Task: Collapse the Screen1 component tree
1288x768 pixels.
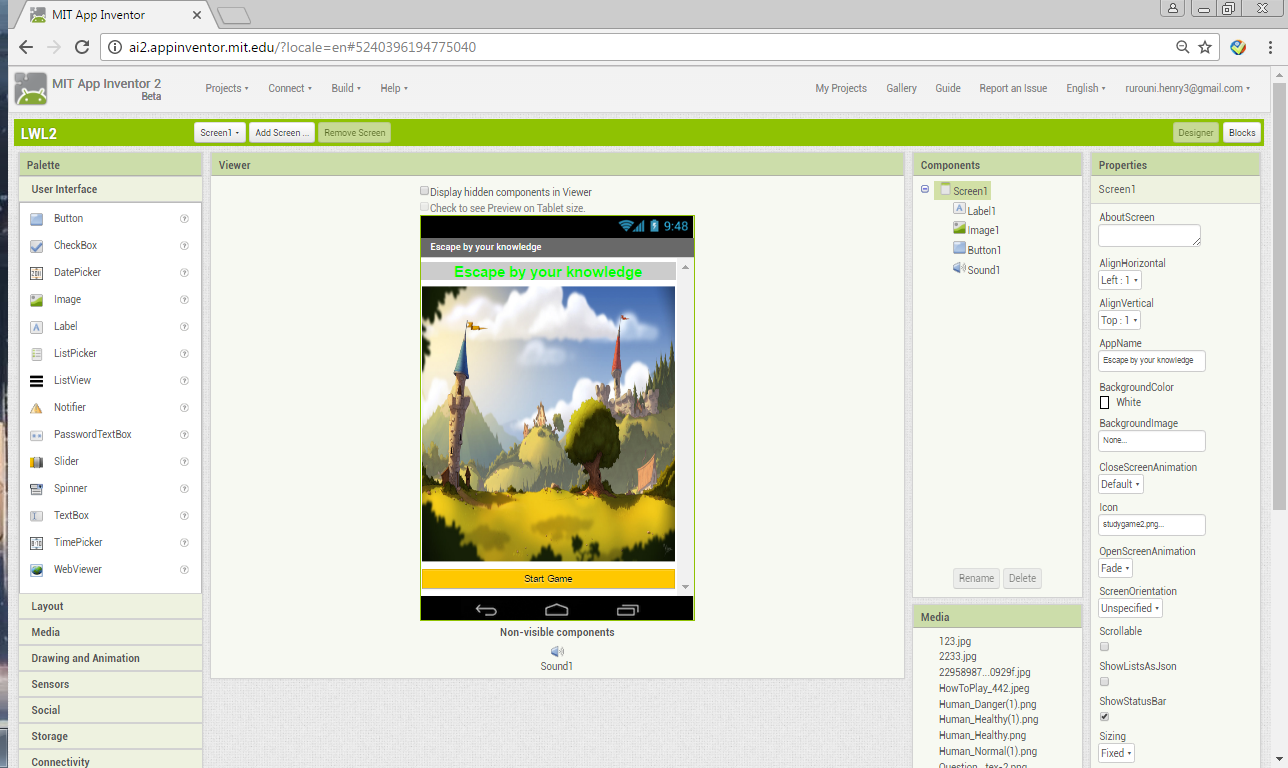Action: 925,190
